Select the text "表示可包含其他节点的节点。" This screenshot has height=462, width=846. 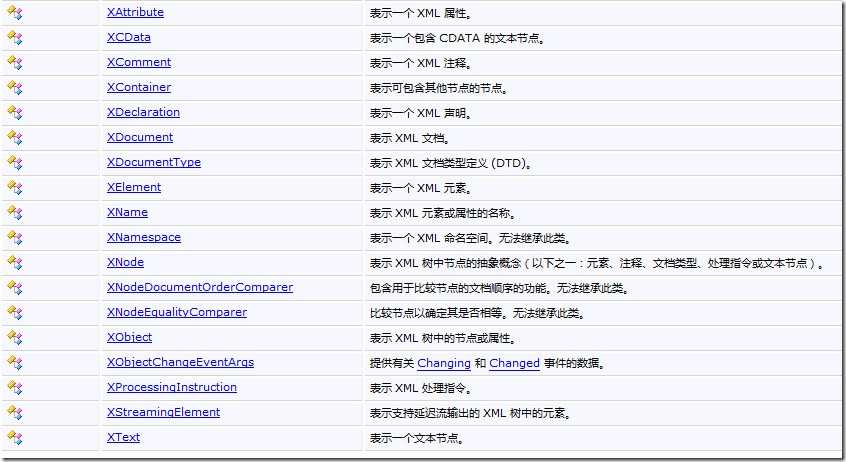[439, 88]
